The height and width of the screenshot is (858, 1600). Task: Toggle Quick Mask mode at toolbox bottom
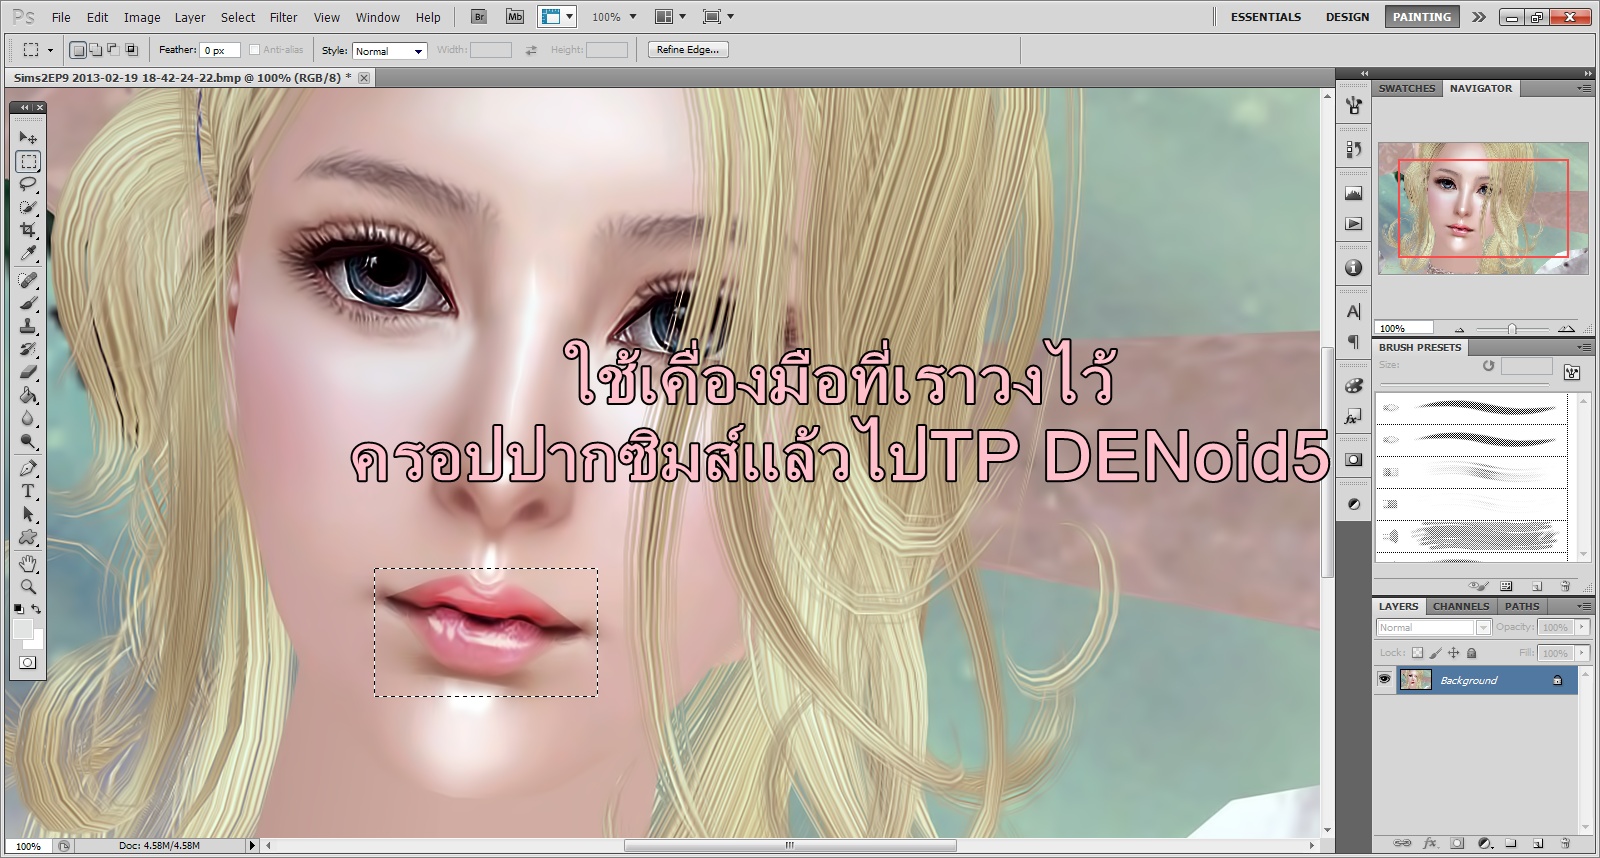pyautogui.click(x=28, y=663)
